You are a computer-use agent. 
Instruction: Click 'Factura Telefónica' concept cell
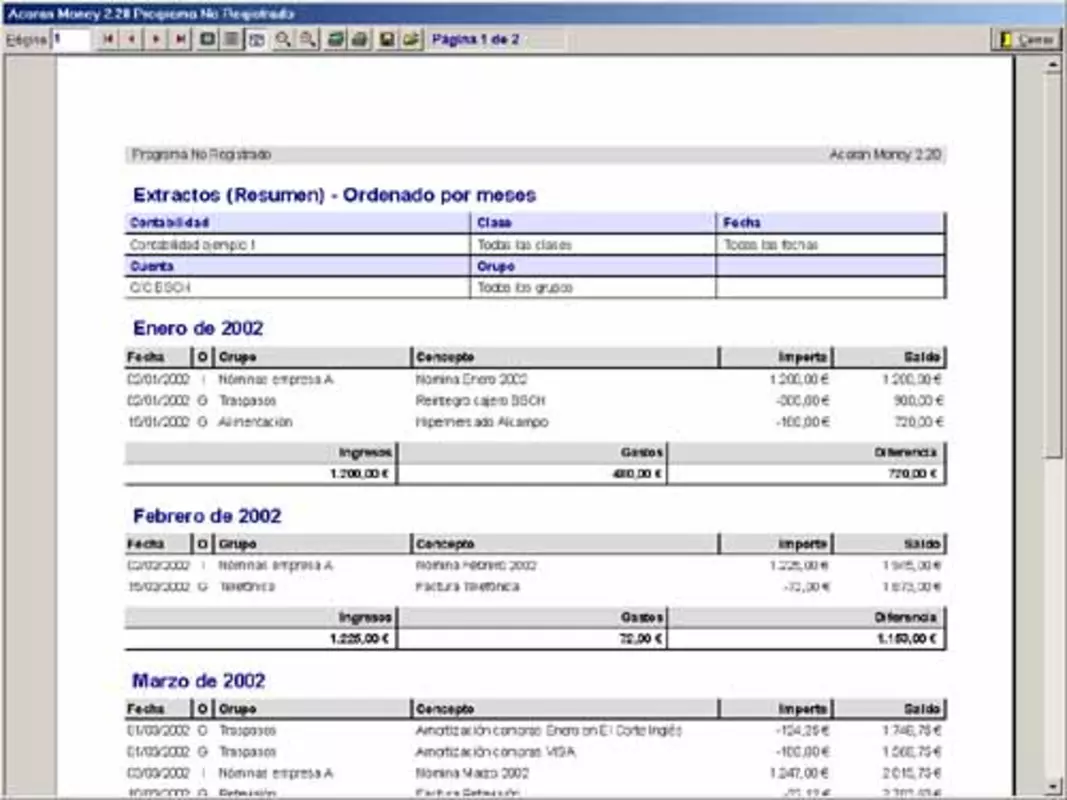467,586
